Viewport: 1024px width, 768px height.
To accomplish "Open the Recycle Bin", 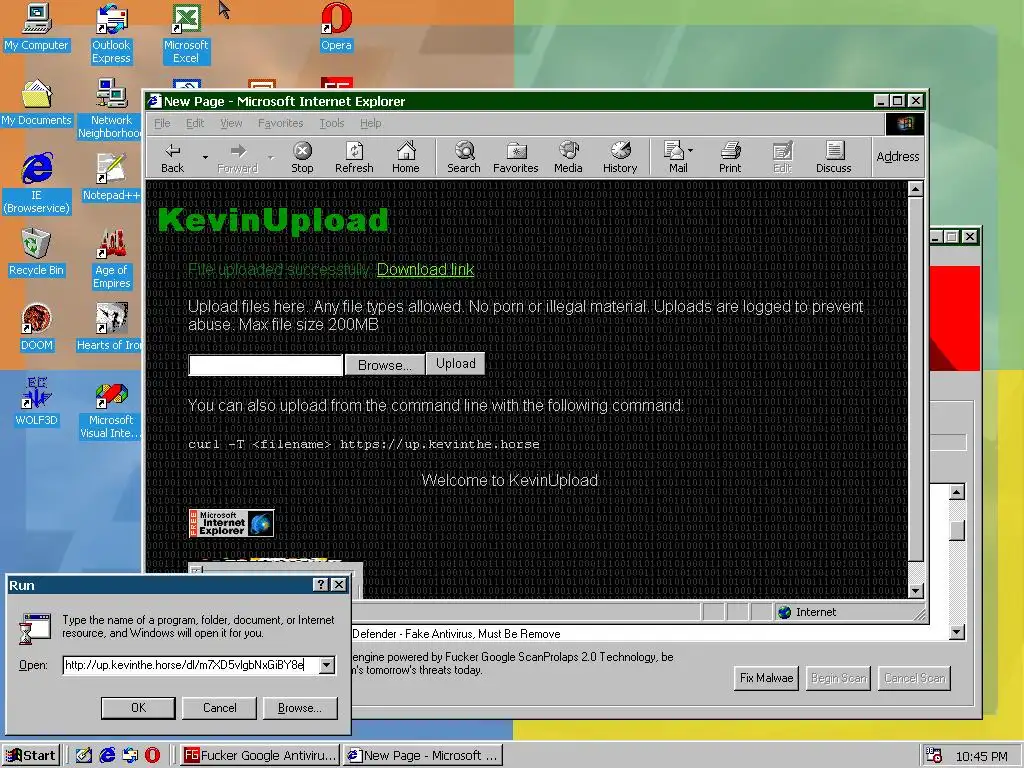I will tap(37, 252).
